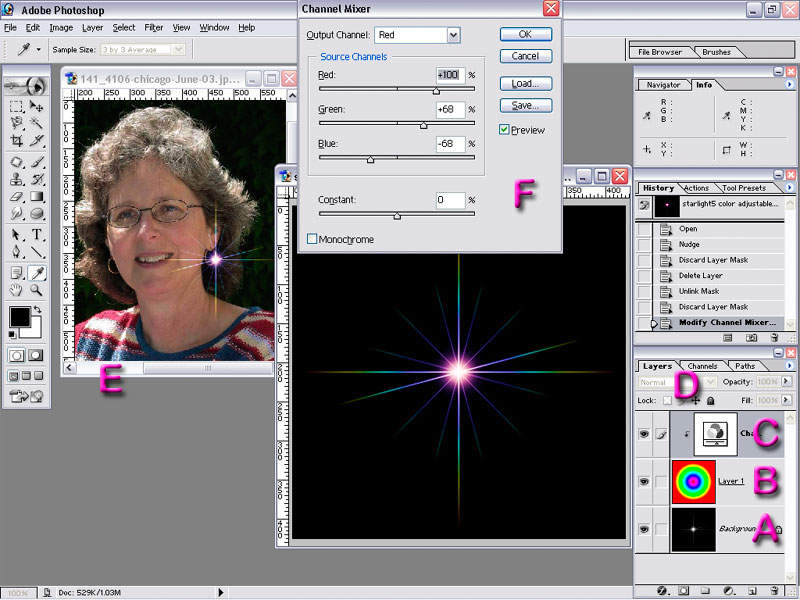Switch to the Actions tab
This screenshot has height=600, width=800.
696,188
